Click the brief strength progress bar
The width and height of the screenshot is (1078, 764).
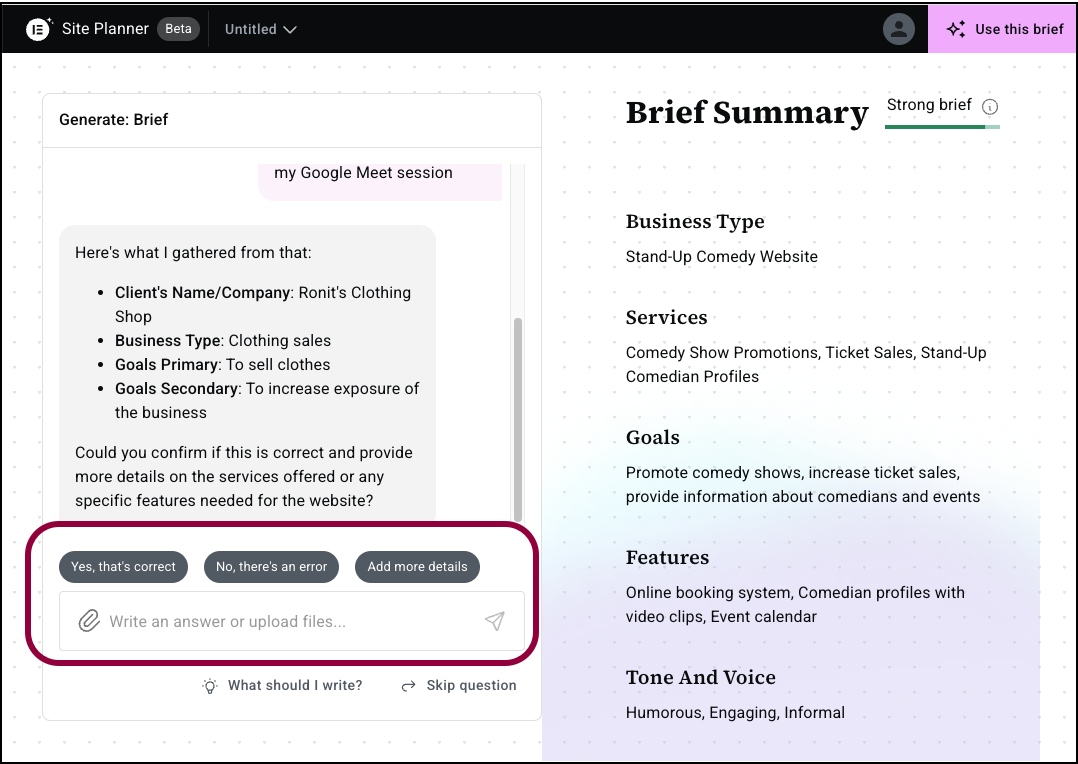tap(942, 127)
